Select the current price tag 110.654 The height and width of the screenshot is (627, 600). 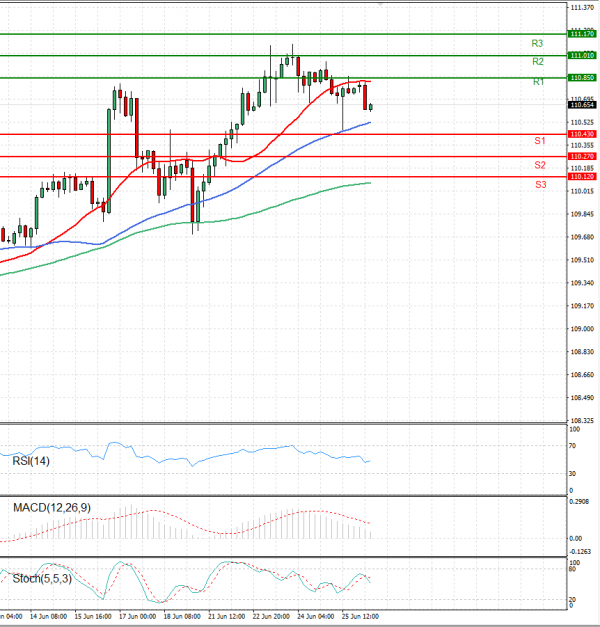(x=581, y=104)
